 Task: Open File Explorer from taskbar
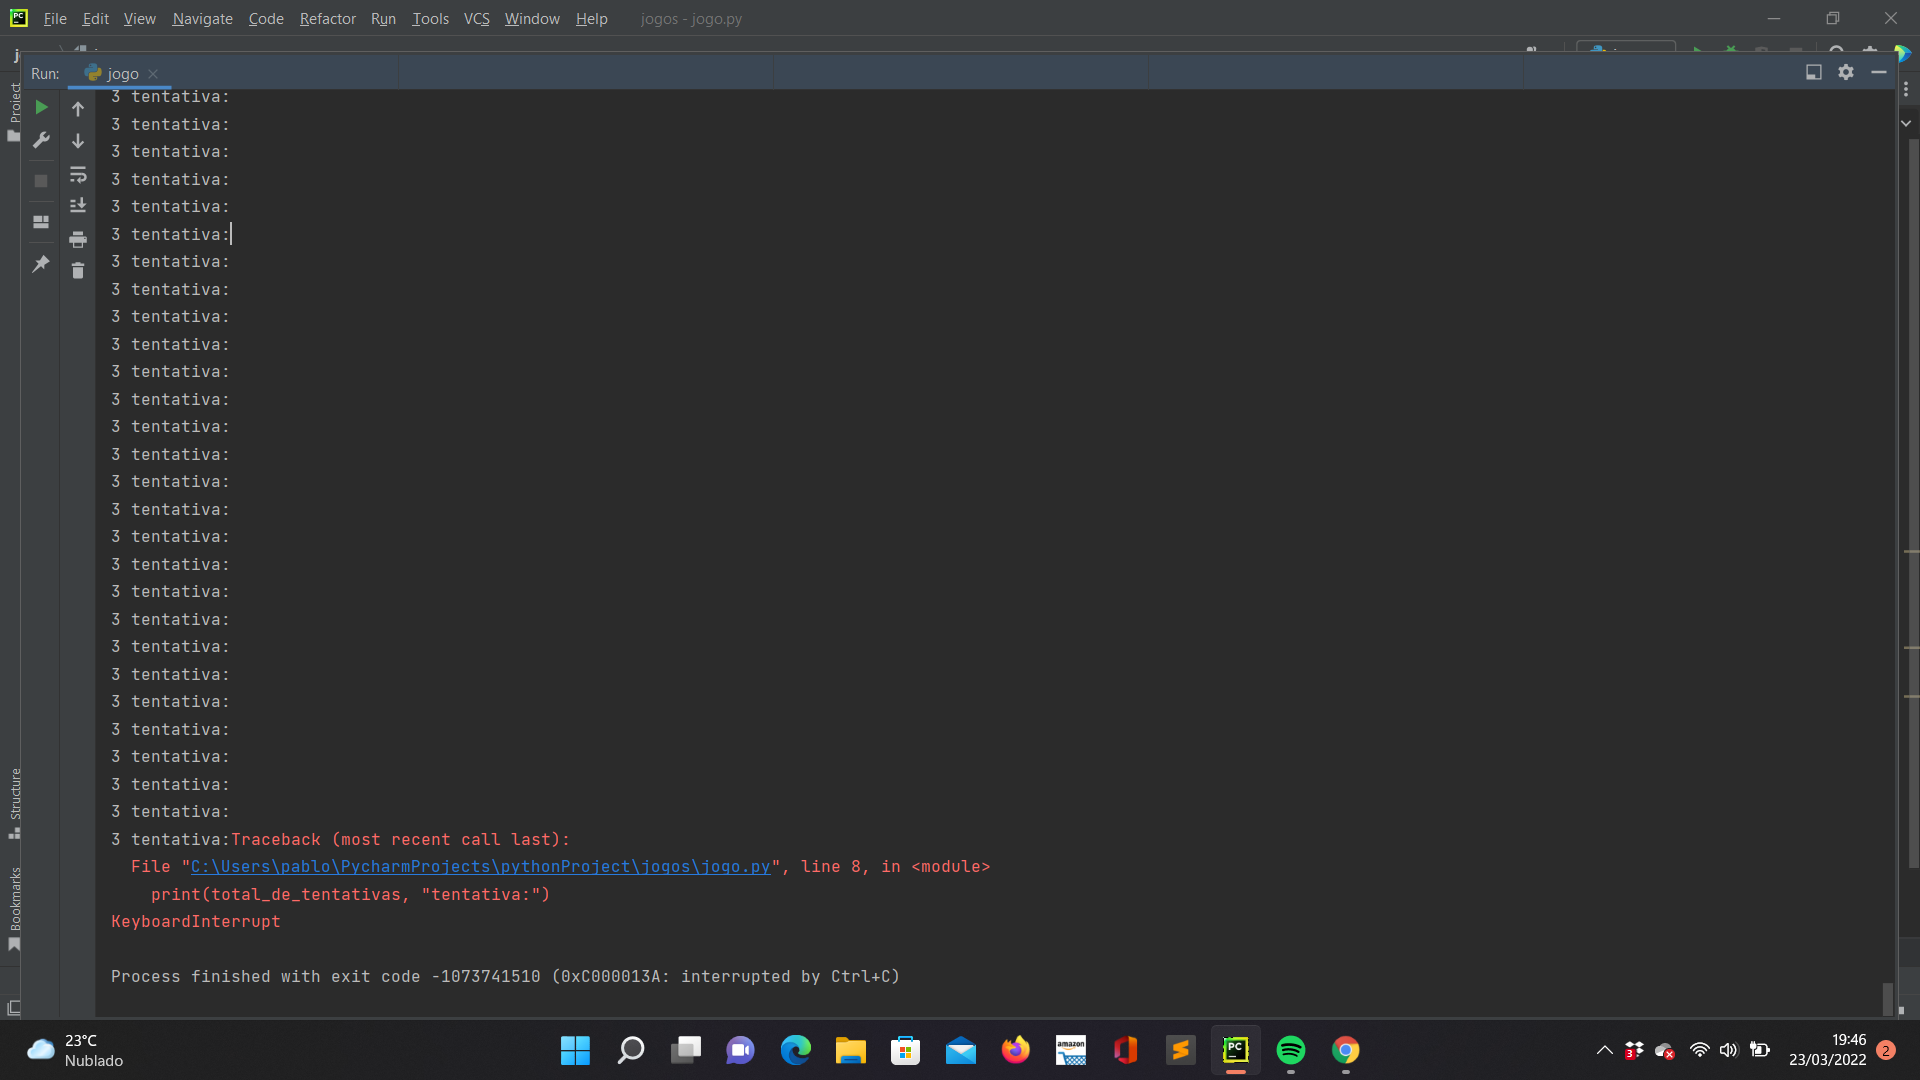851,1050
